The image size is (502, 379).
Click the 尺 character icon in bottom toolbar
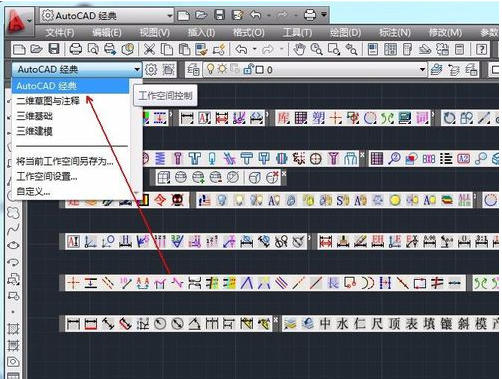[377, 324]
